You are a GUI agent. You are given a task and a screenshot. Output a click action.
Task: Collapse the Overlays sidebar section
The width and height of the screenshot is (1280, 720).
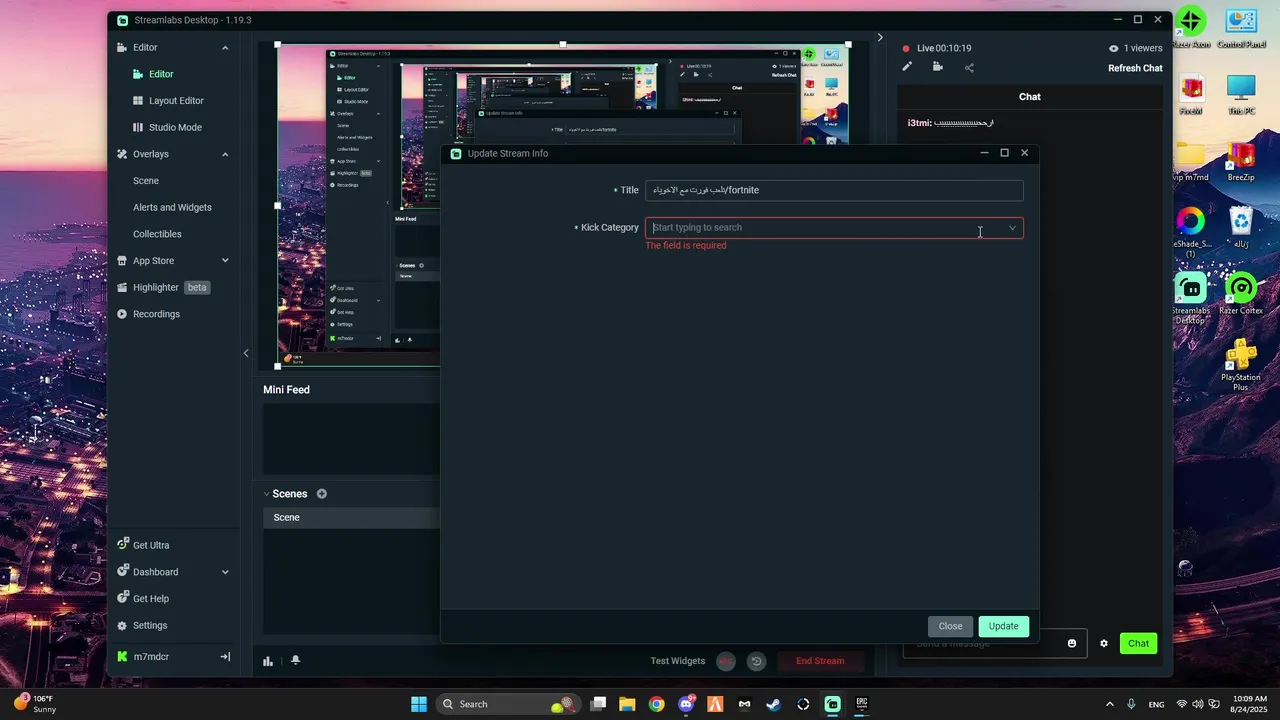[225, 154]
